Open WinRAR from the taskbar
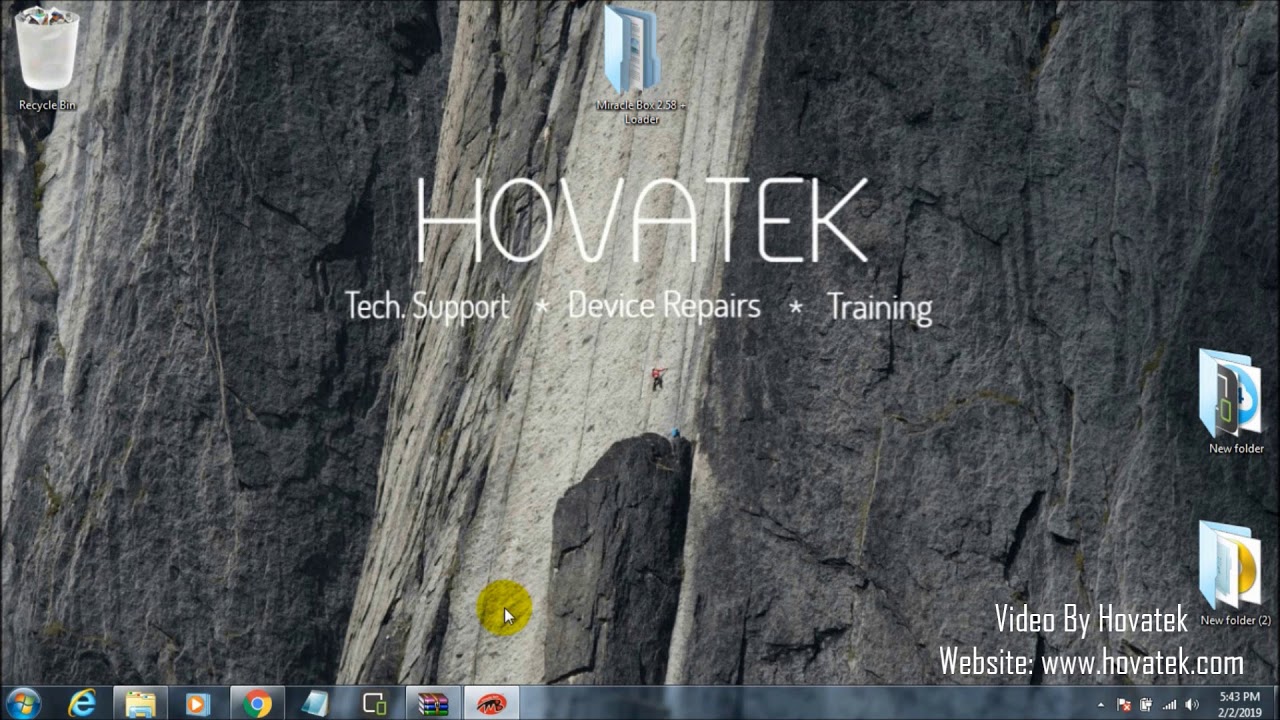The width and height of the screenshot is (1280, 720). (x=433, y=704)
